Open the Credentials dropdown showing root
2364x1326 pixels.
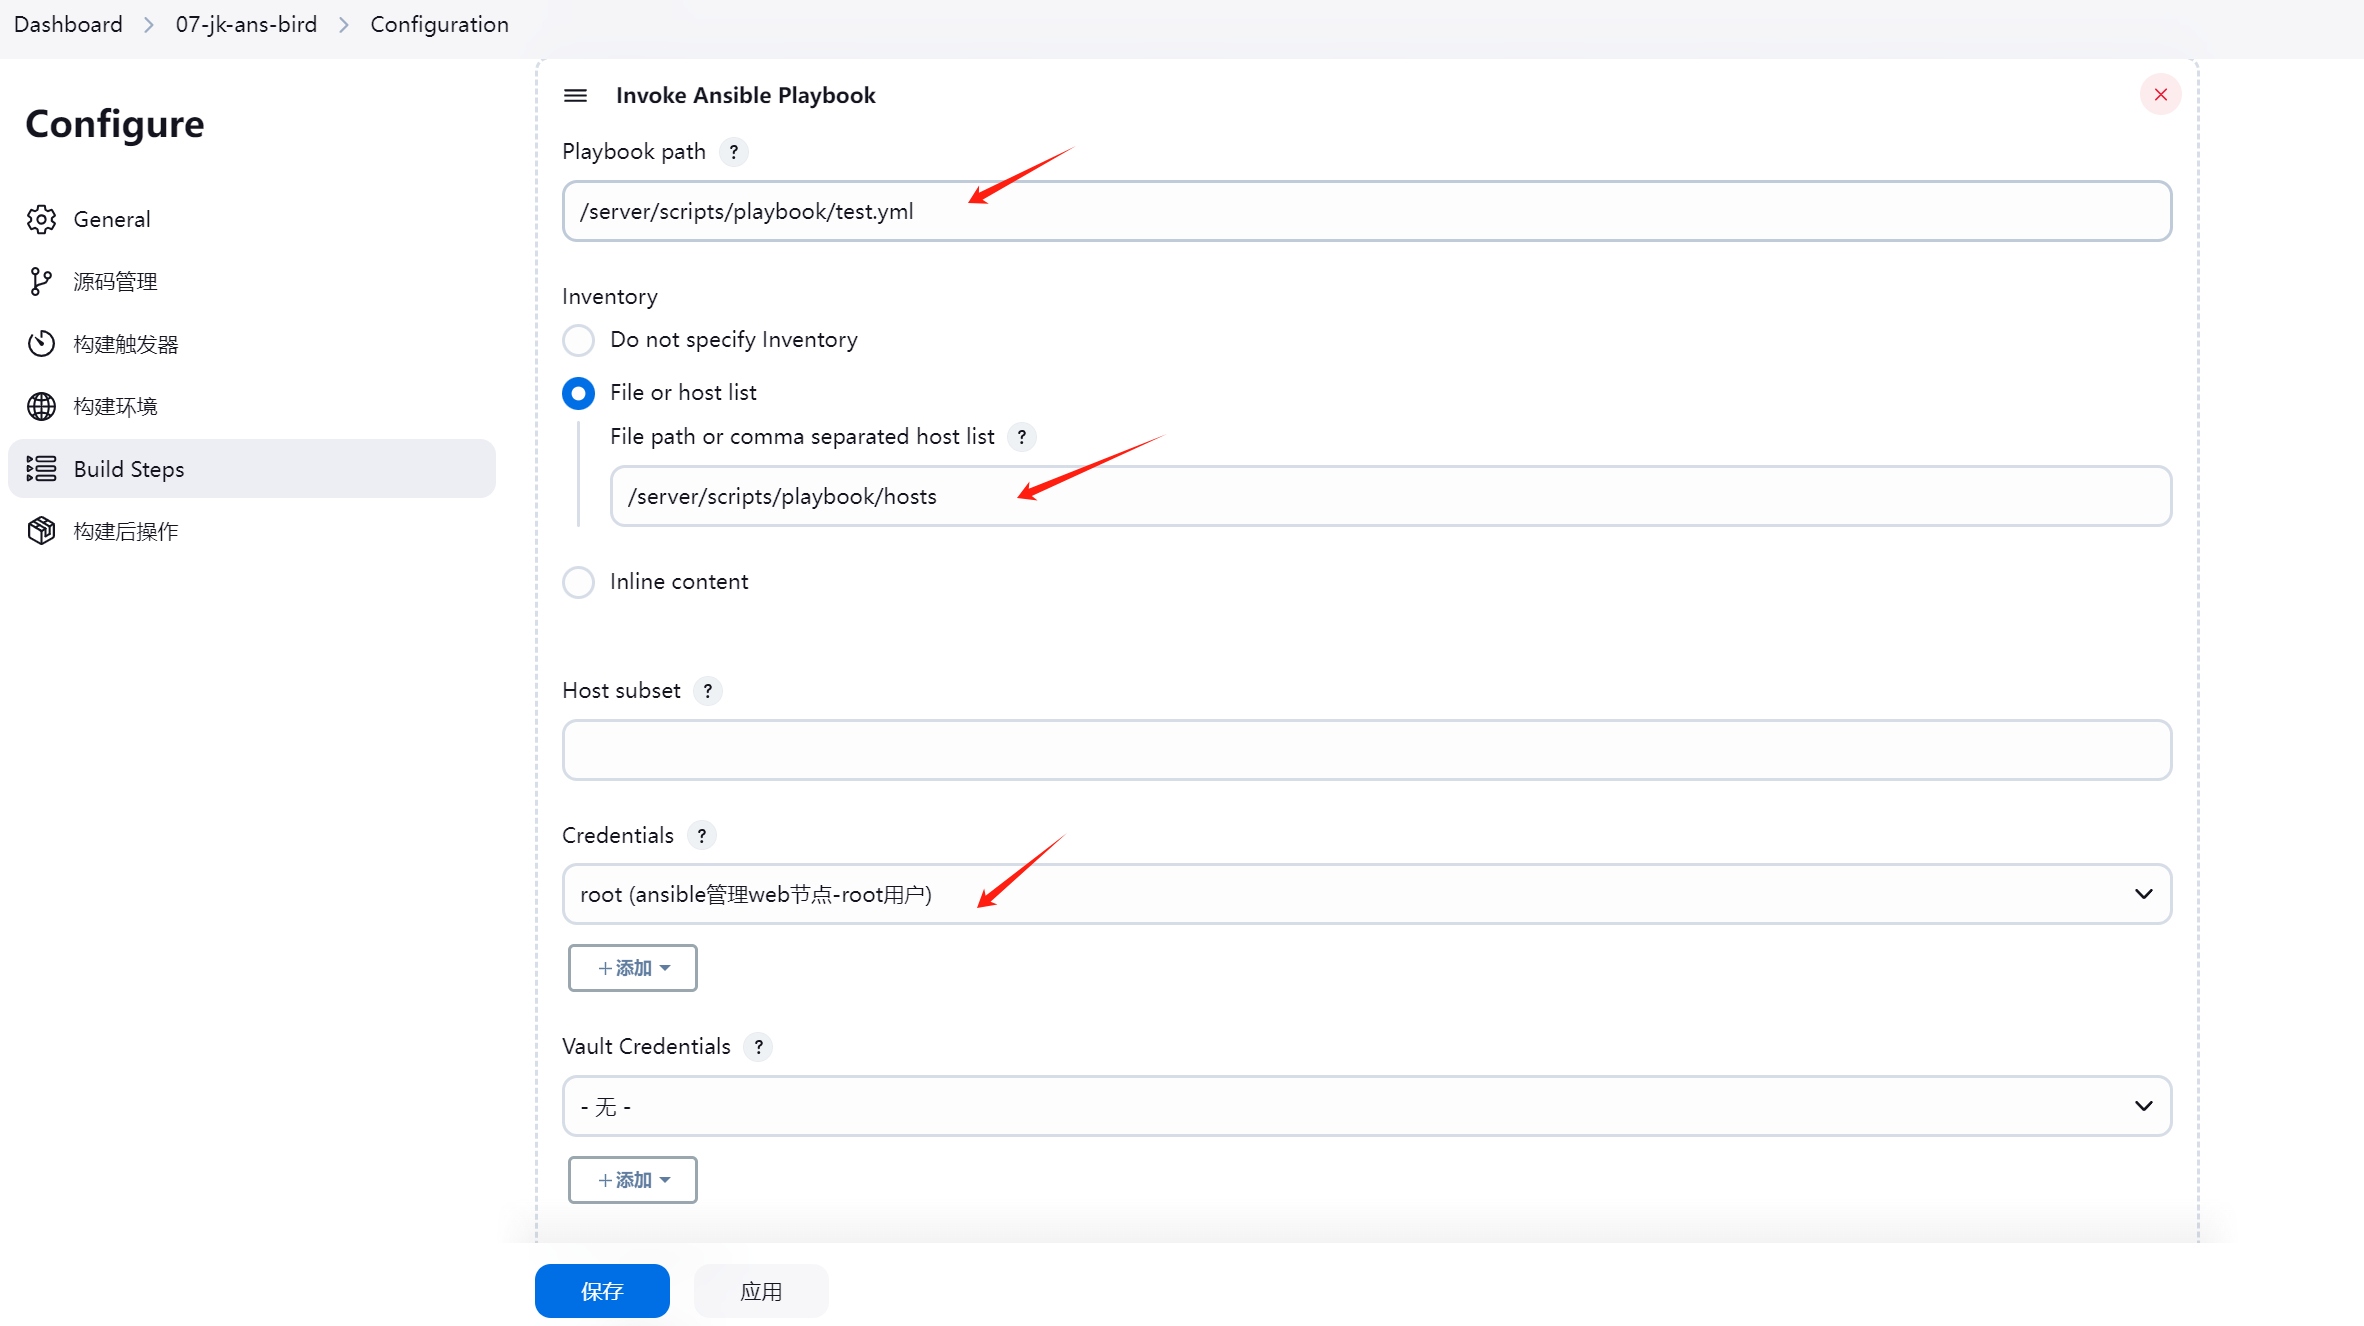click(x=1366, y=894)
